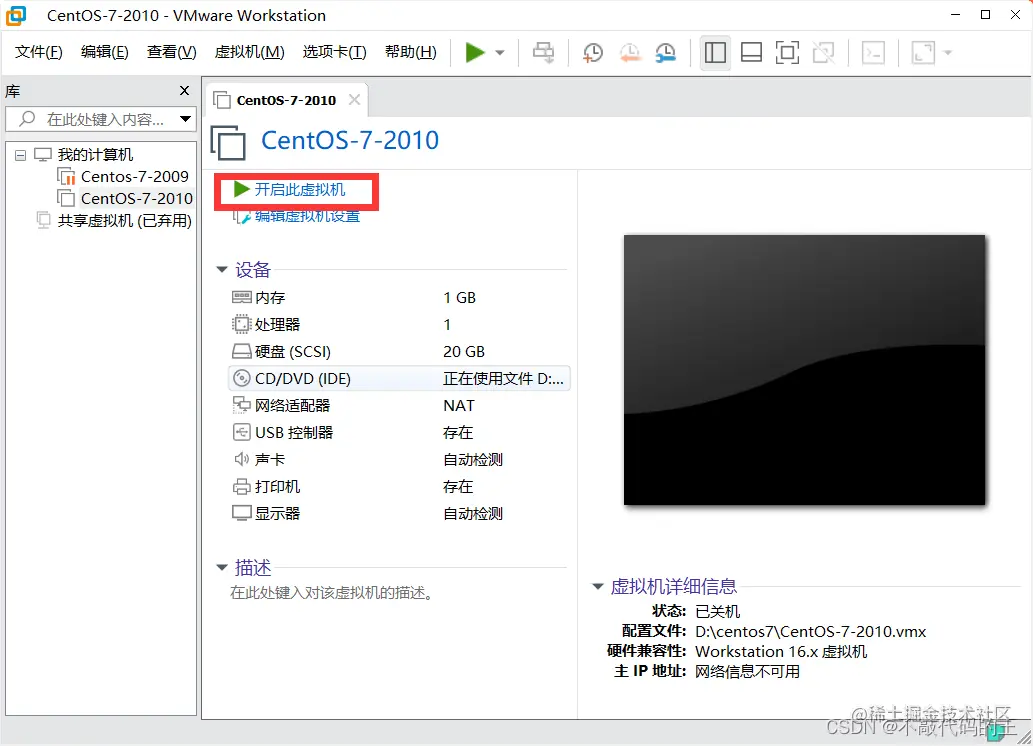This screenshot has width=1033, height=746.
Task: Click the revert to snapshot icon
Action: tap(630, 53)
